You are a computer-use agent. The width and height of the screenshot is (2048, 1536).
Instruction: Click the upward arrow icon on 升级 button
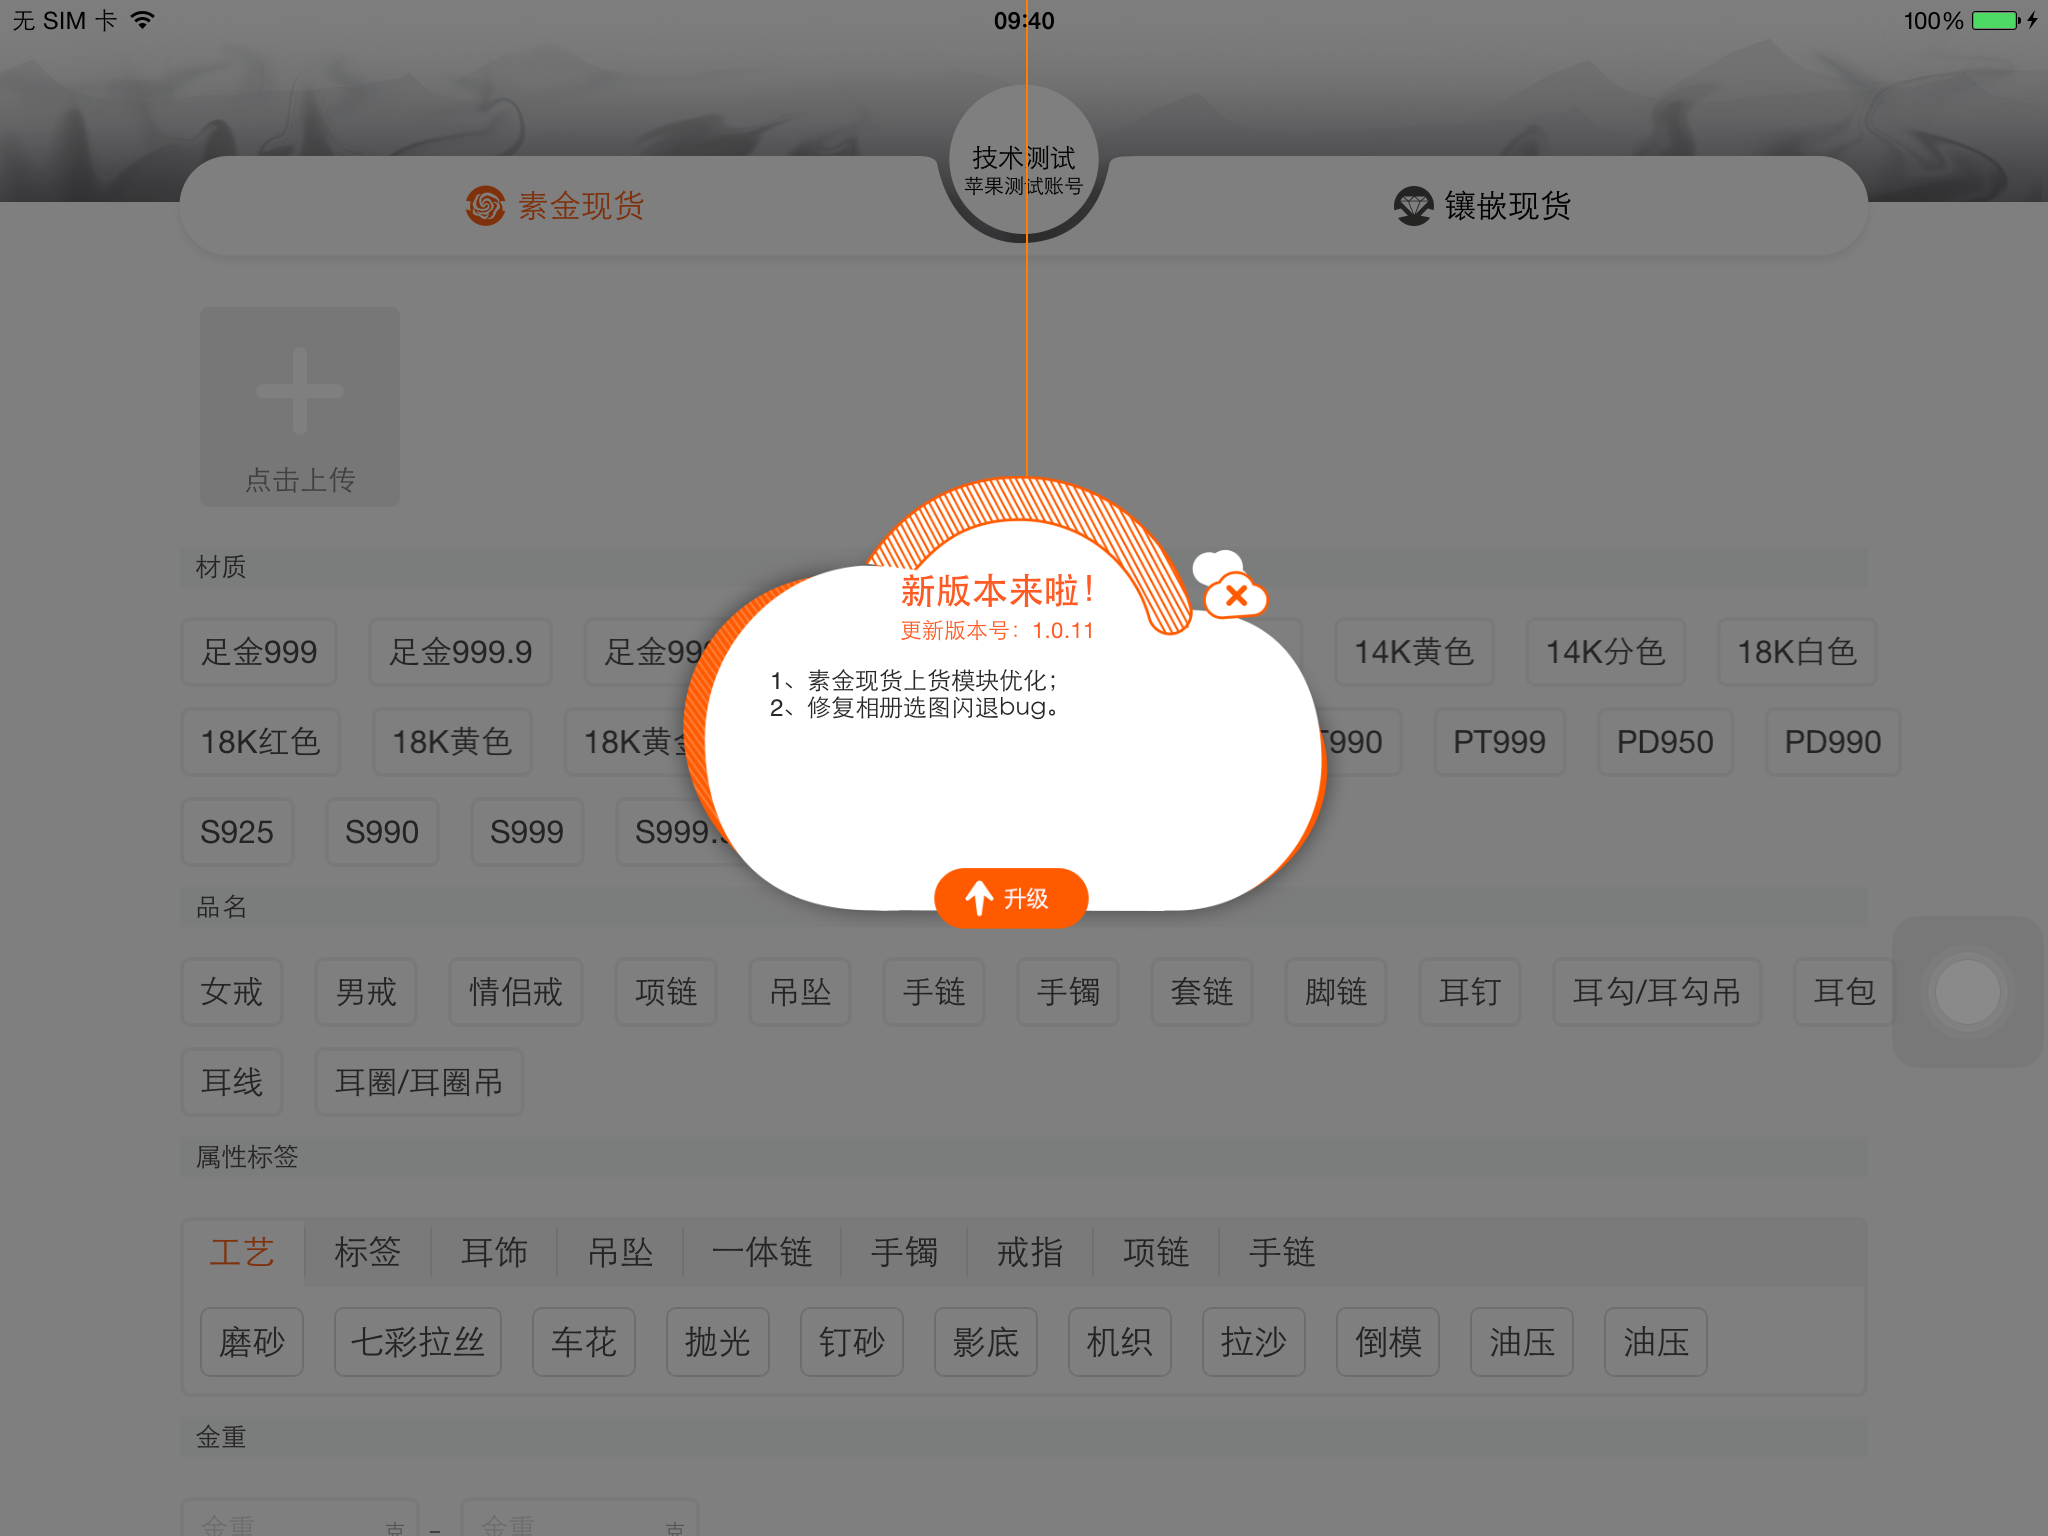tap(978, 897)
